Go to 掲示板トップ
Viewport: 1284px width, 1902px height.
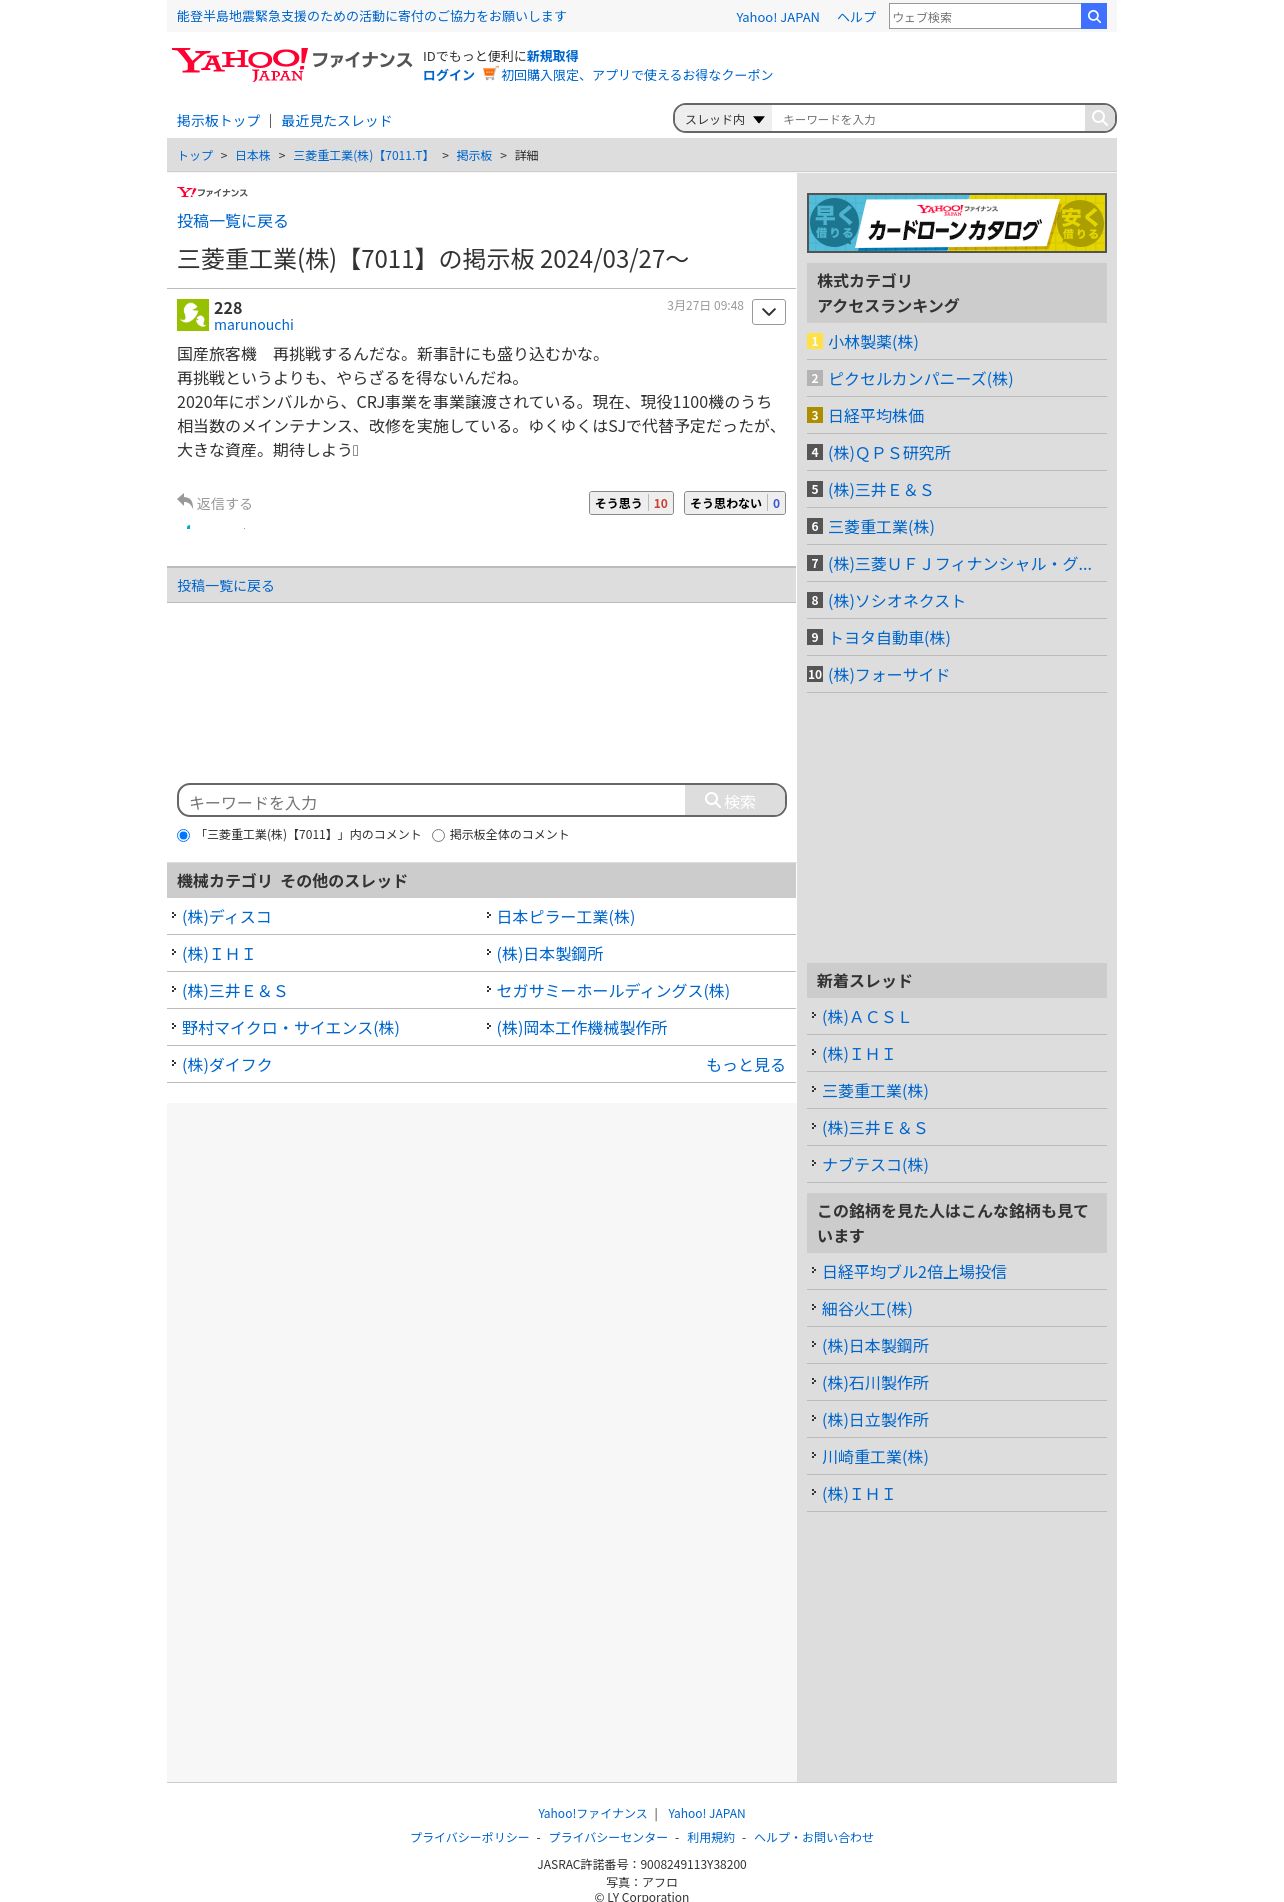point(218,121)
